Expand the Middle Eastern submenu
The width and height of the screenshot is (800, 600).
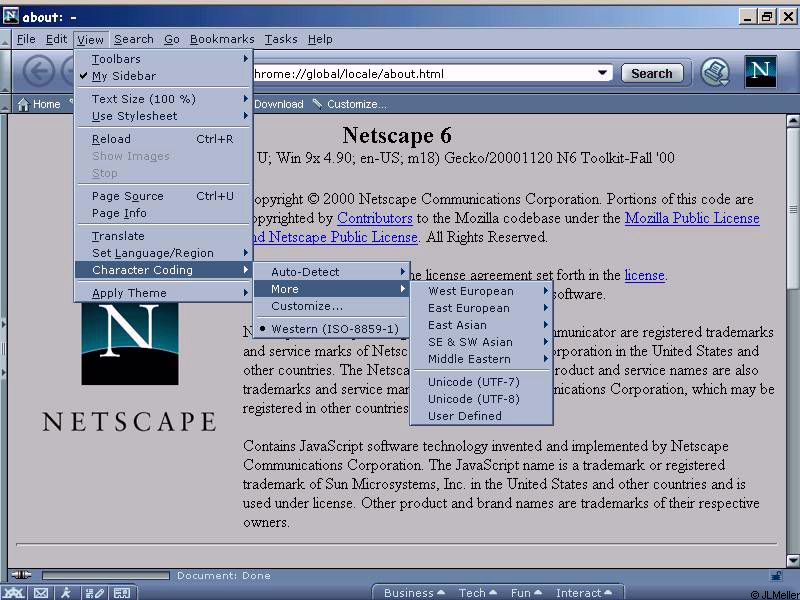coord(482,359)
